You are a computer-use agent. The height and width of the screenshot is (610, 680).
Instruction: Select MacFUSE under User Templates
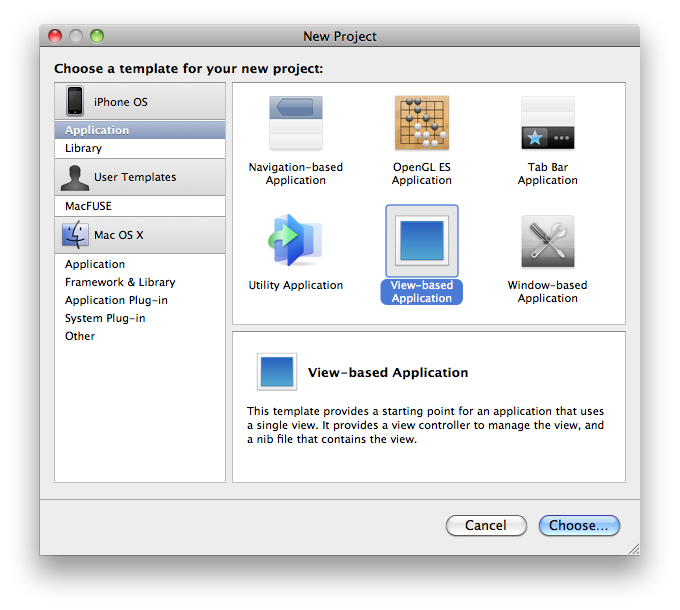(x=140, y=206)
